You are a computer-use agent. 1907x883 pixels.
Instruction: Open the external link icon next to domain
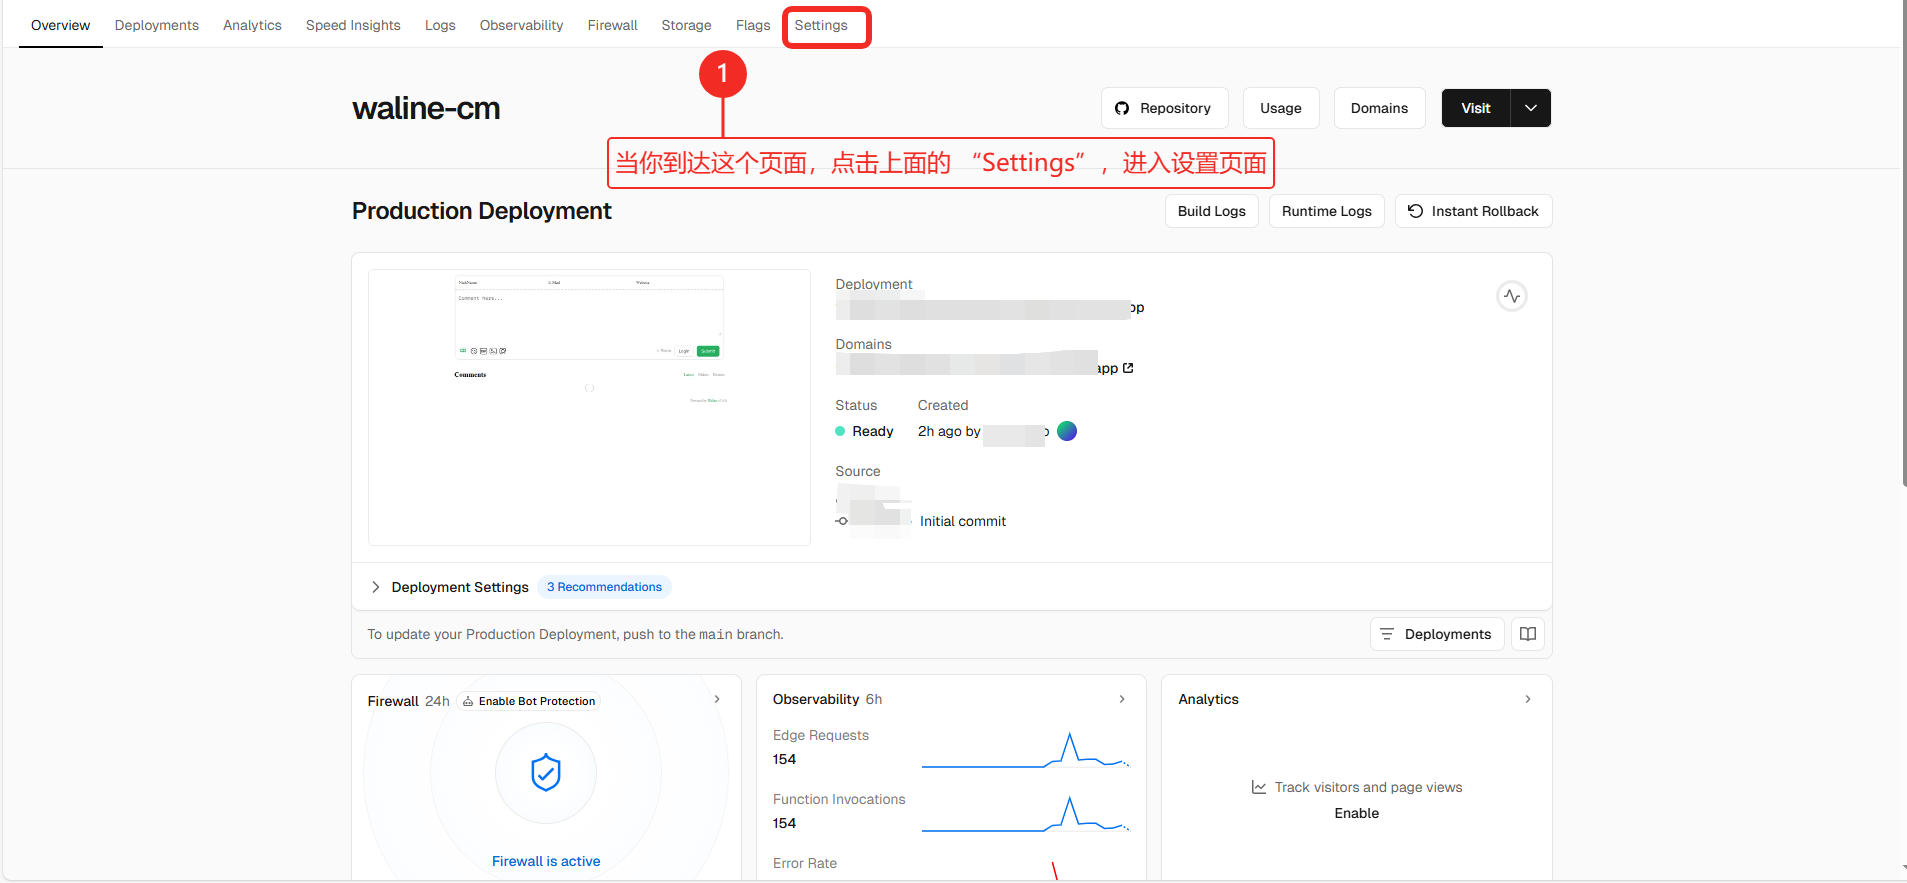tap(1129, 368)
